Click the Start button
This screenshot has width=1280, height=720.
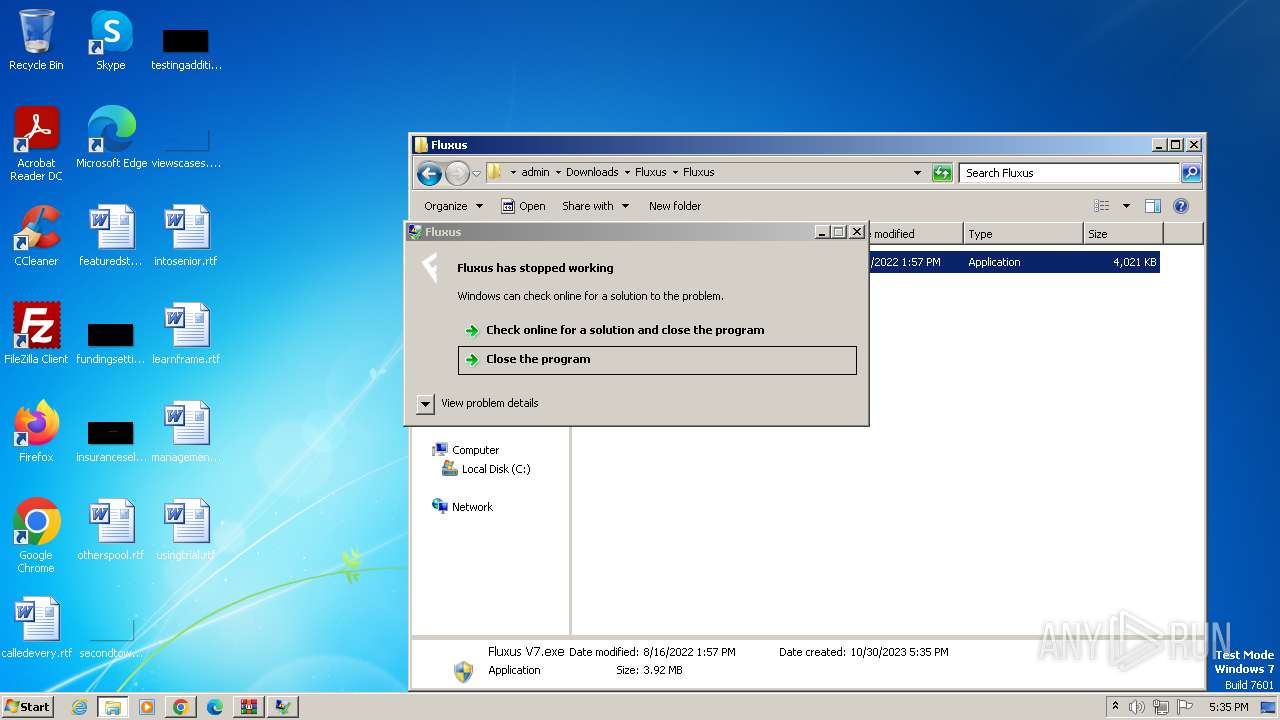[28, 707]
